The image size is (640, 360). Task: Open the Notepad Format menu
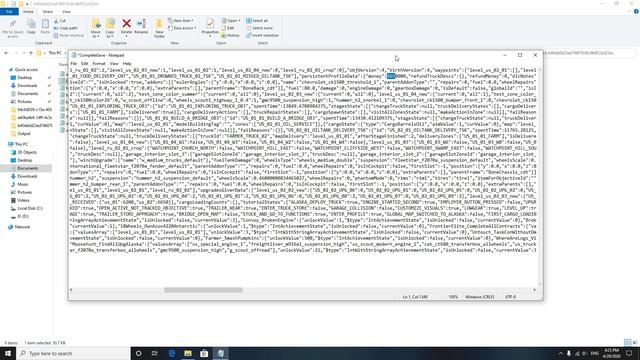[x=99, y=64]
